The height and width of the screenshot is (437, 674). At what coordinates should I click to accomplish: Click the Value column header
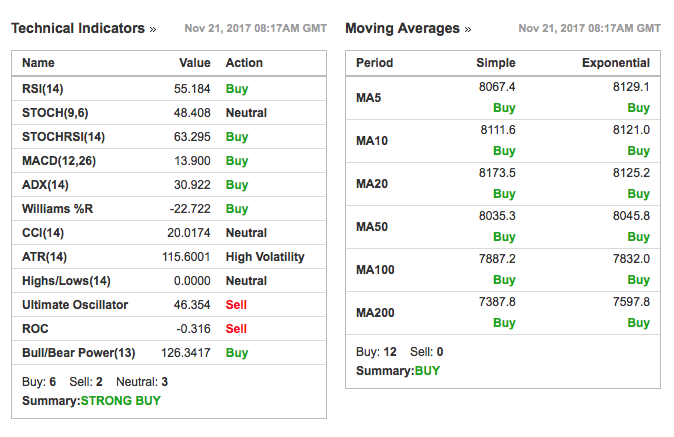coord(194,63)
